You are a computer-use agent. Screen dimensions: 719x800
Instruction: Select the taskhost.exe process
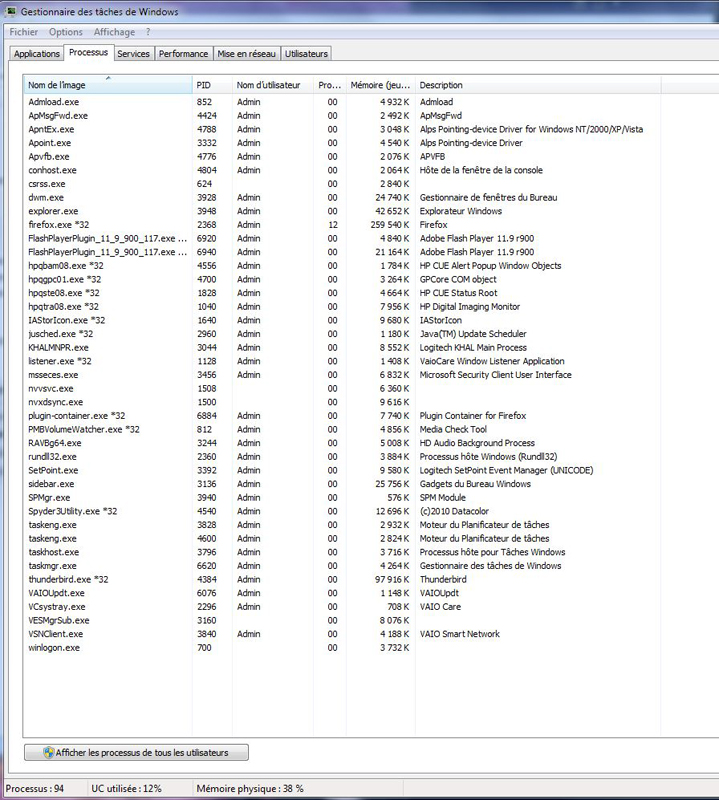pyautogui.click(x=344, y=553)
